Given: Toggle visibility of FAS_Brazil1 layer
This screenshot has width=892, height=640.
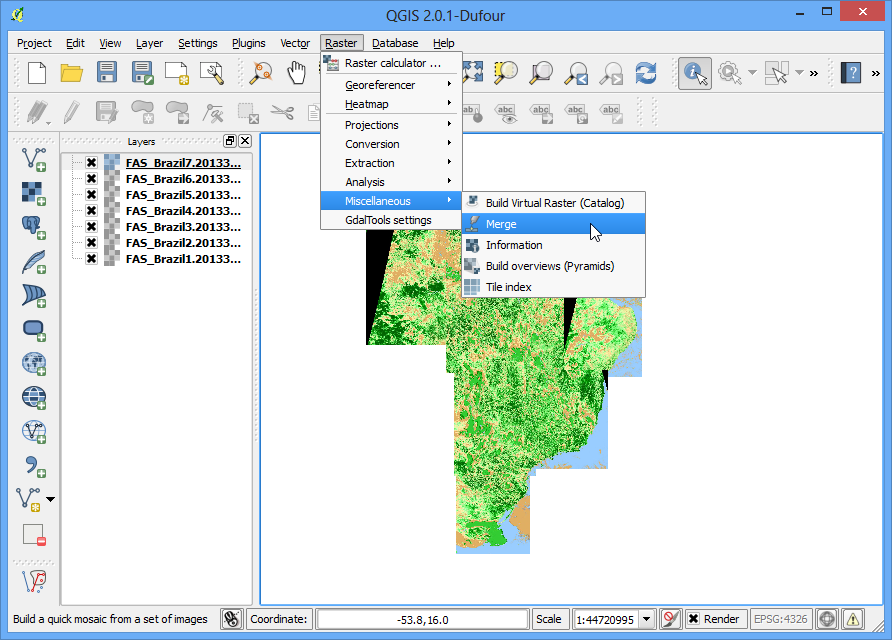Looking at the screenshot, I should pyautogui.click(x=91, y=258).
